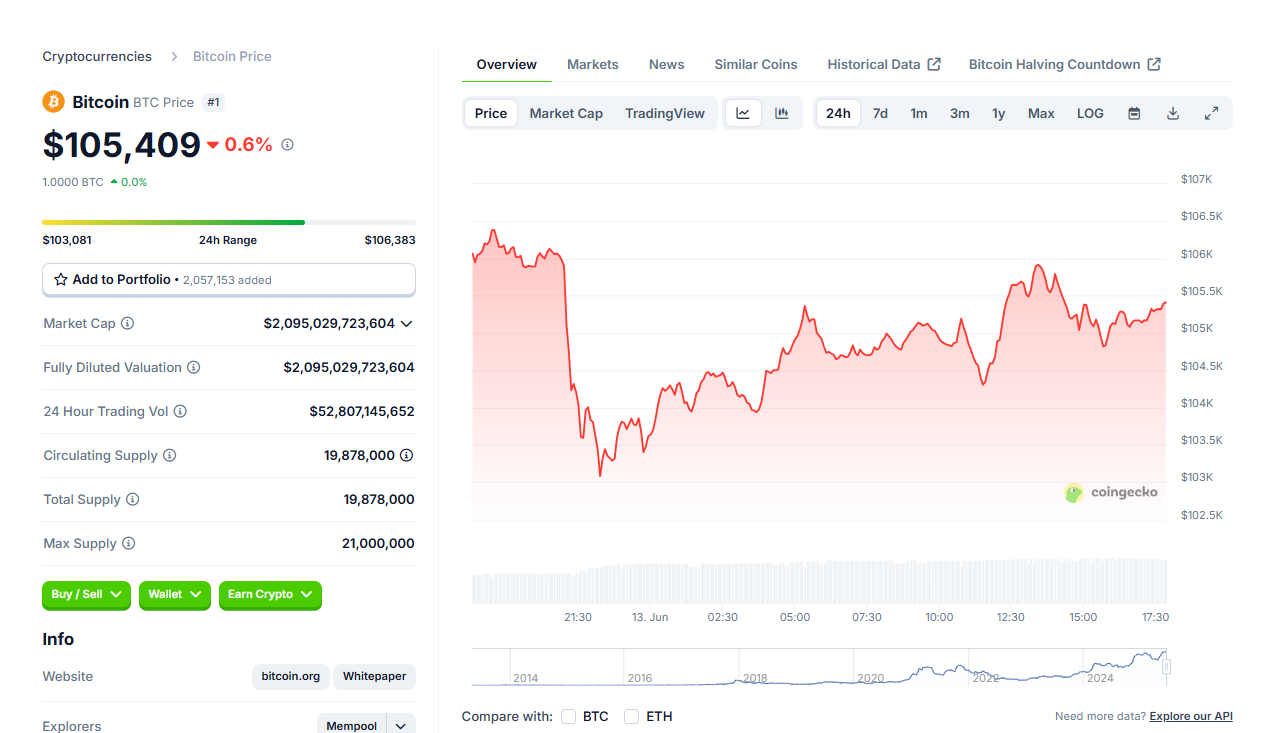1277x733 pixels.
Task: Go to Cryptocurrencies breadcrumb link
Action: [97, 57]
